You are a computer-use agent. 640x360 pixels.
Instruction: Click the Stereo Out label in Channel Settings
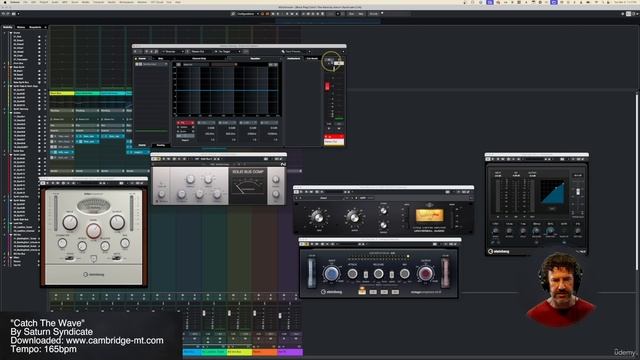[334, 142]
